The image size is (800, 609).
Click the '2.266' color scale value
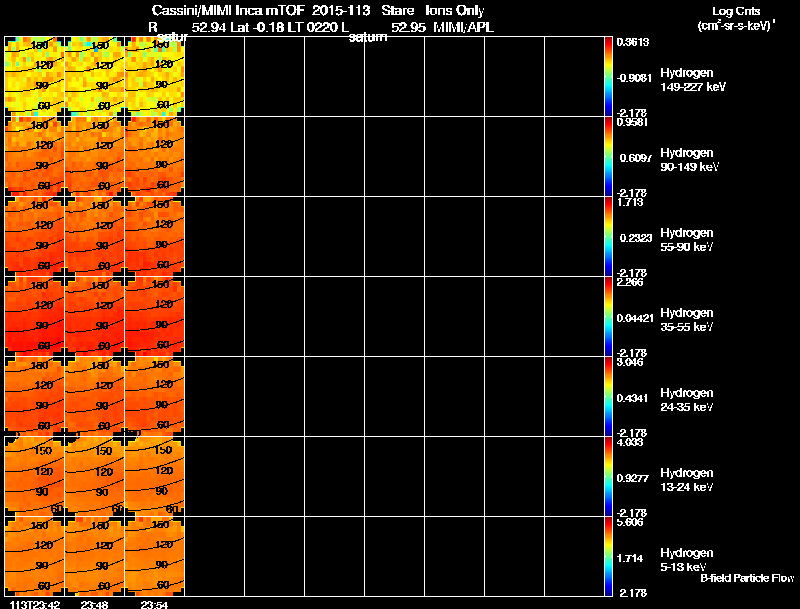(x=630, y=283)
